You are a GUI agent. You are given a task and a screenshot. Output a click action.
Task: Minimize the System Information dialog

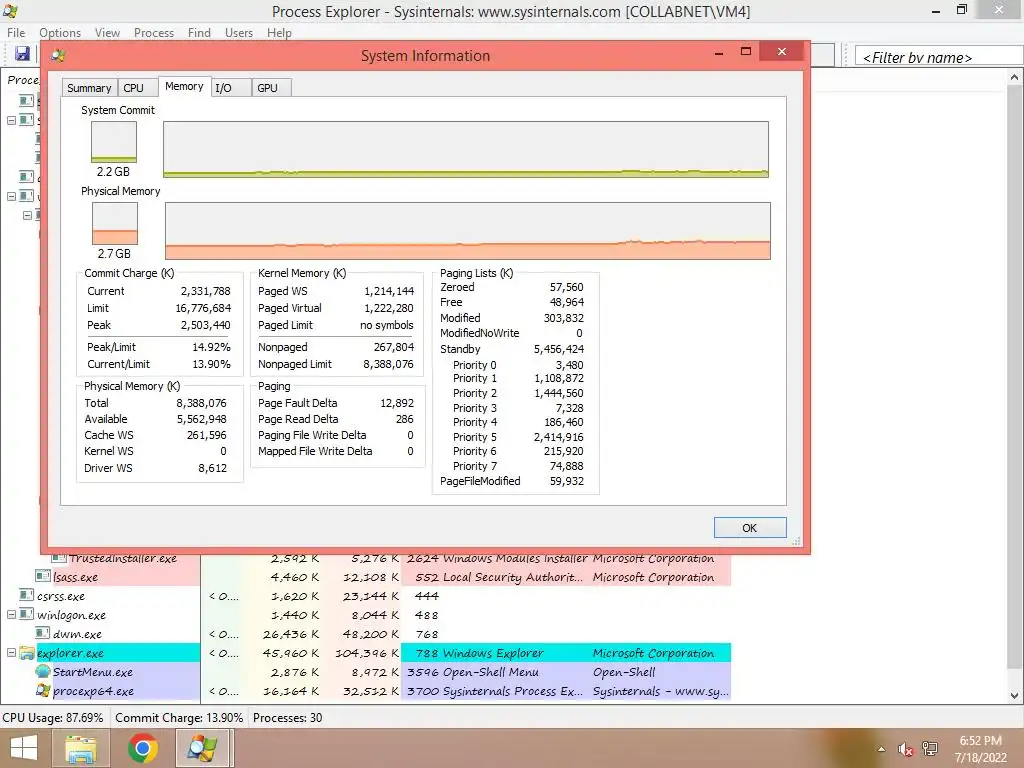[719, 52]
